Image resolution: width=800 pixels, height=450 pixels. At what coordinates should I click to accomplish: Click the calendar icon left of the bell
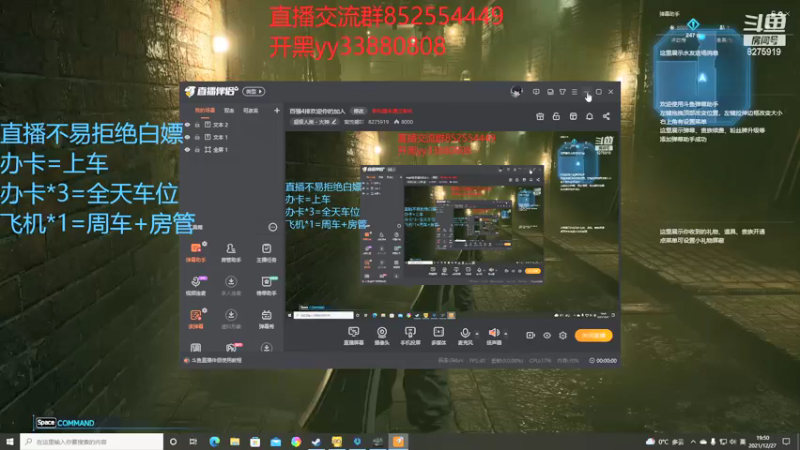pyautogui.click(x=573, y=116)
